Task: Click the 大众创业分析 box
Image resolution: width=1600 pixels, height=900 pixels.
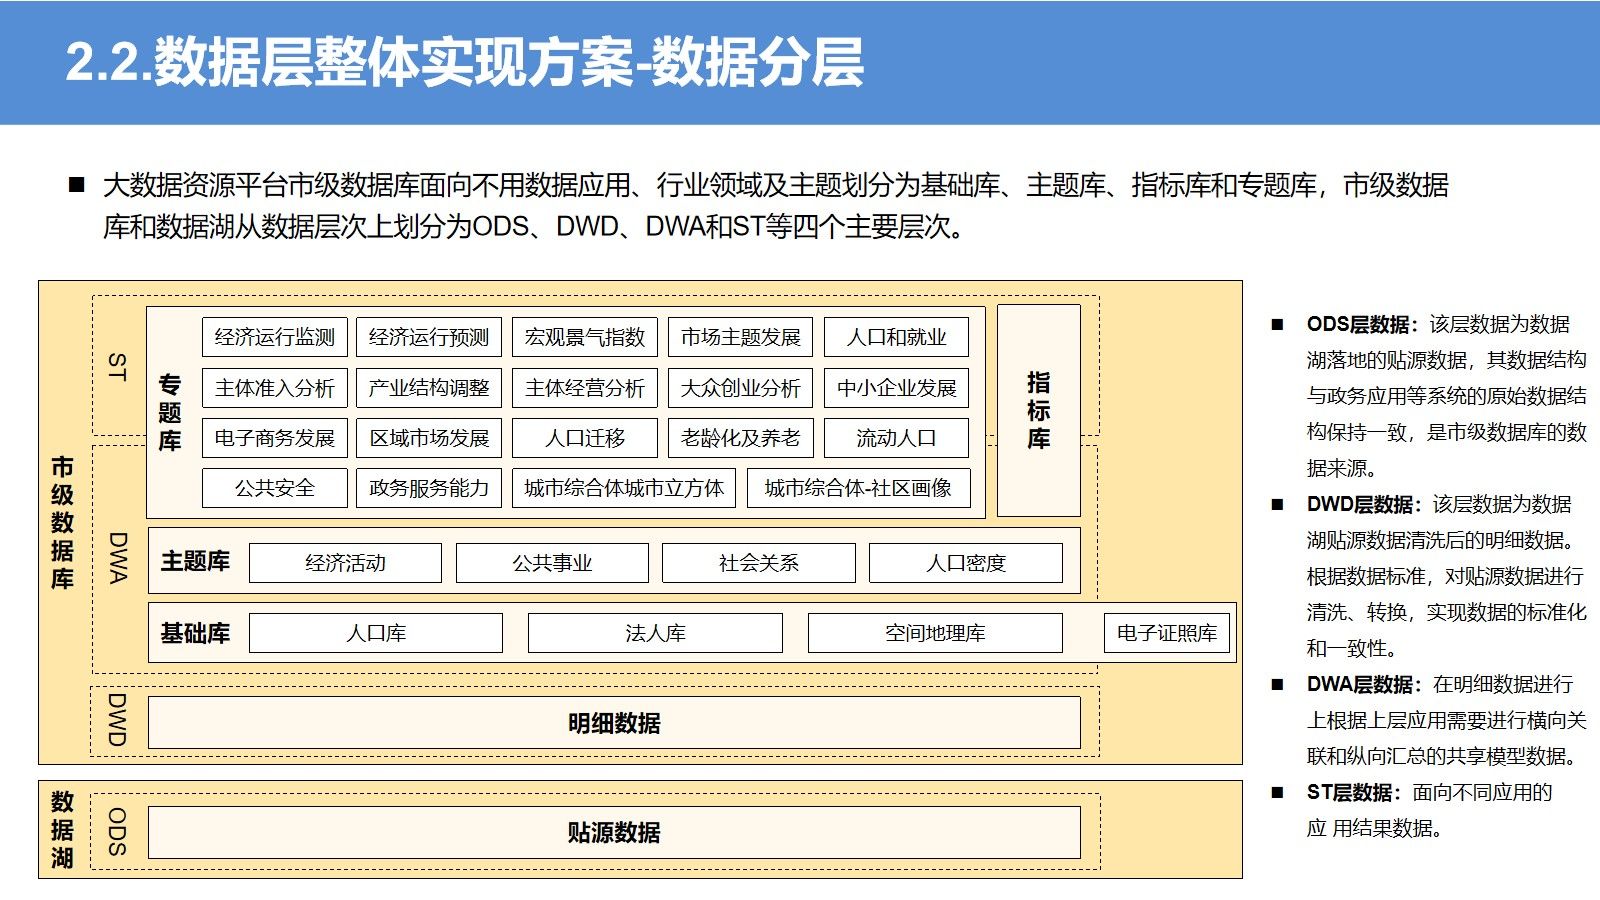Action: [x=741, y=388]
